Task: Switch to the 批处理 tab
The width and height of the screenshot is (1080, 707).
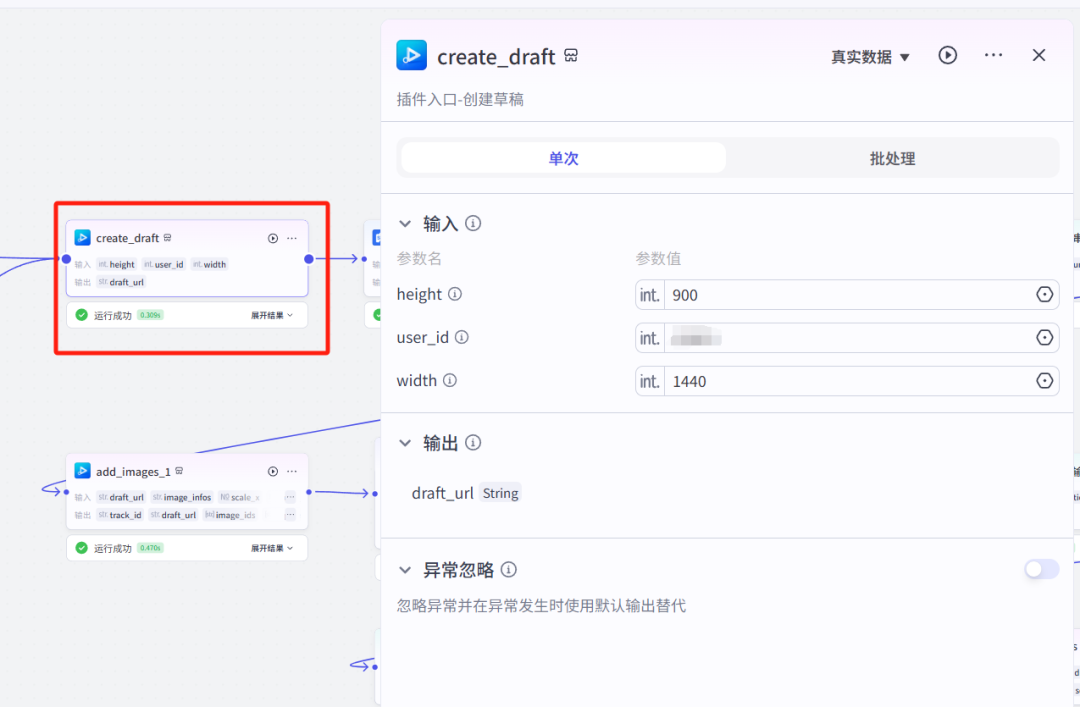Action: click(x=891, y=157)
